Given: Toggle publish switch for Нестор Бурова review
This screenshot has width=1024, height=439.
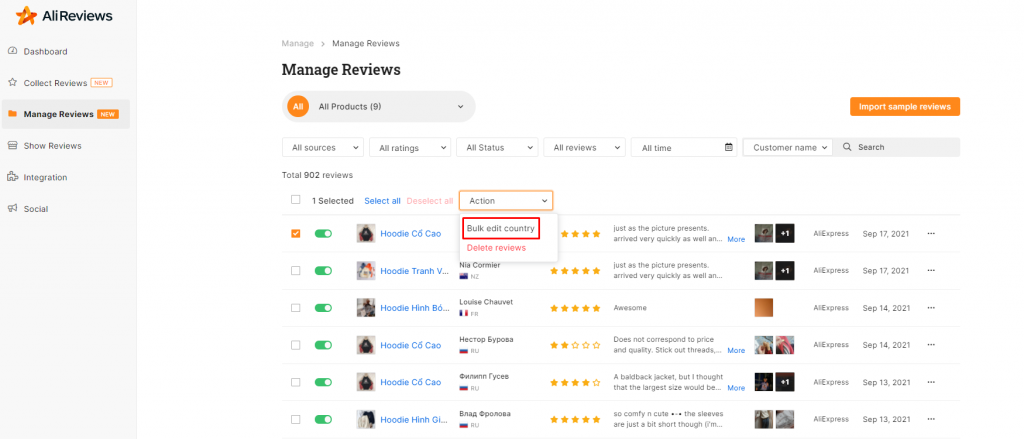Looking at the screenshot, I should [x=323, y=345].
